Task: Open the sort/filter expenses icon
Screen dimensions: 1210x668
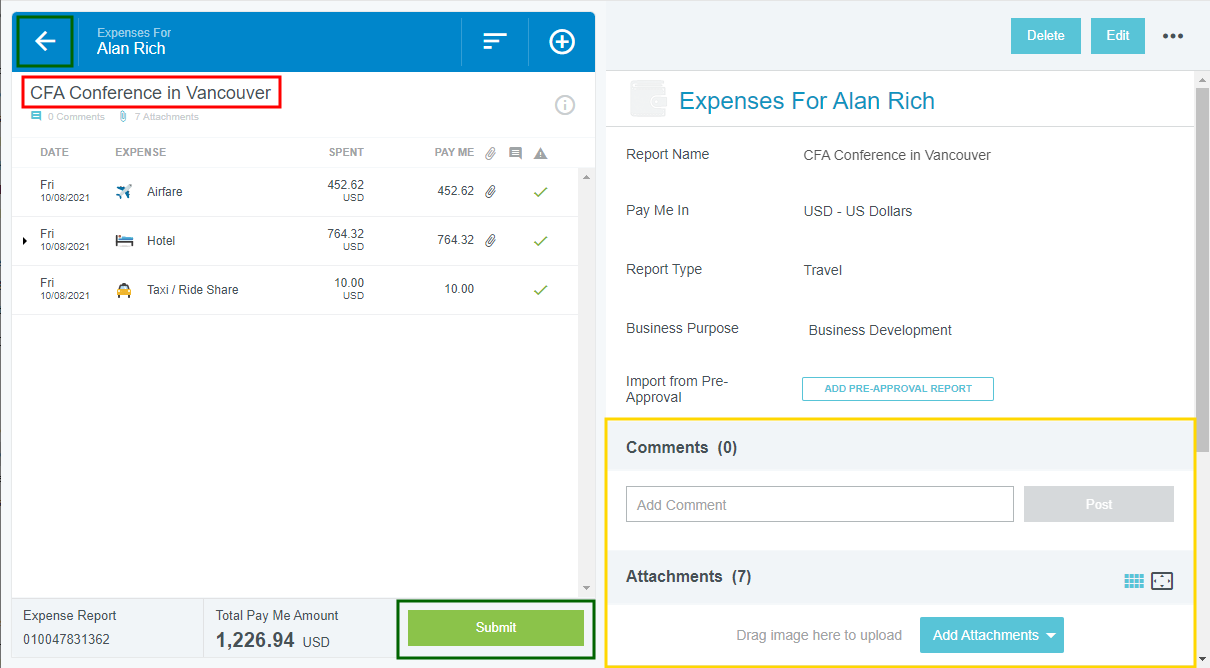Action: point(495,41)
